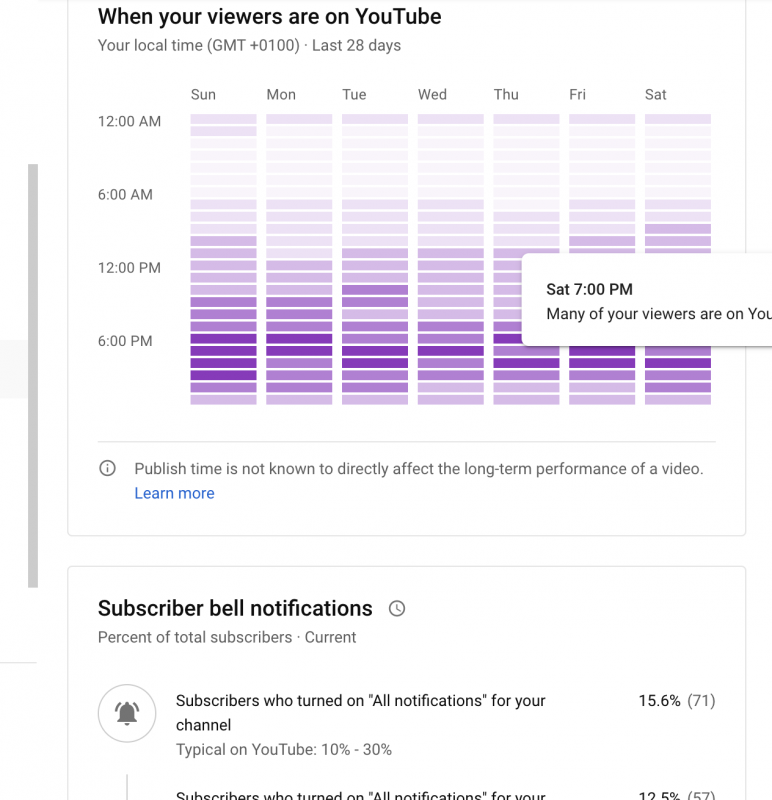
Task: Open the Learn more link
Action: click(x=174, y=493)
